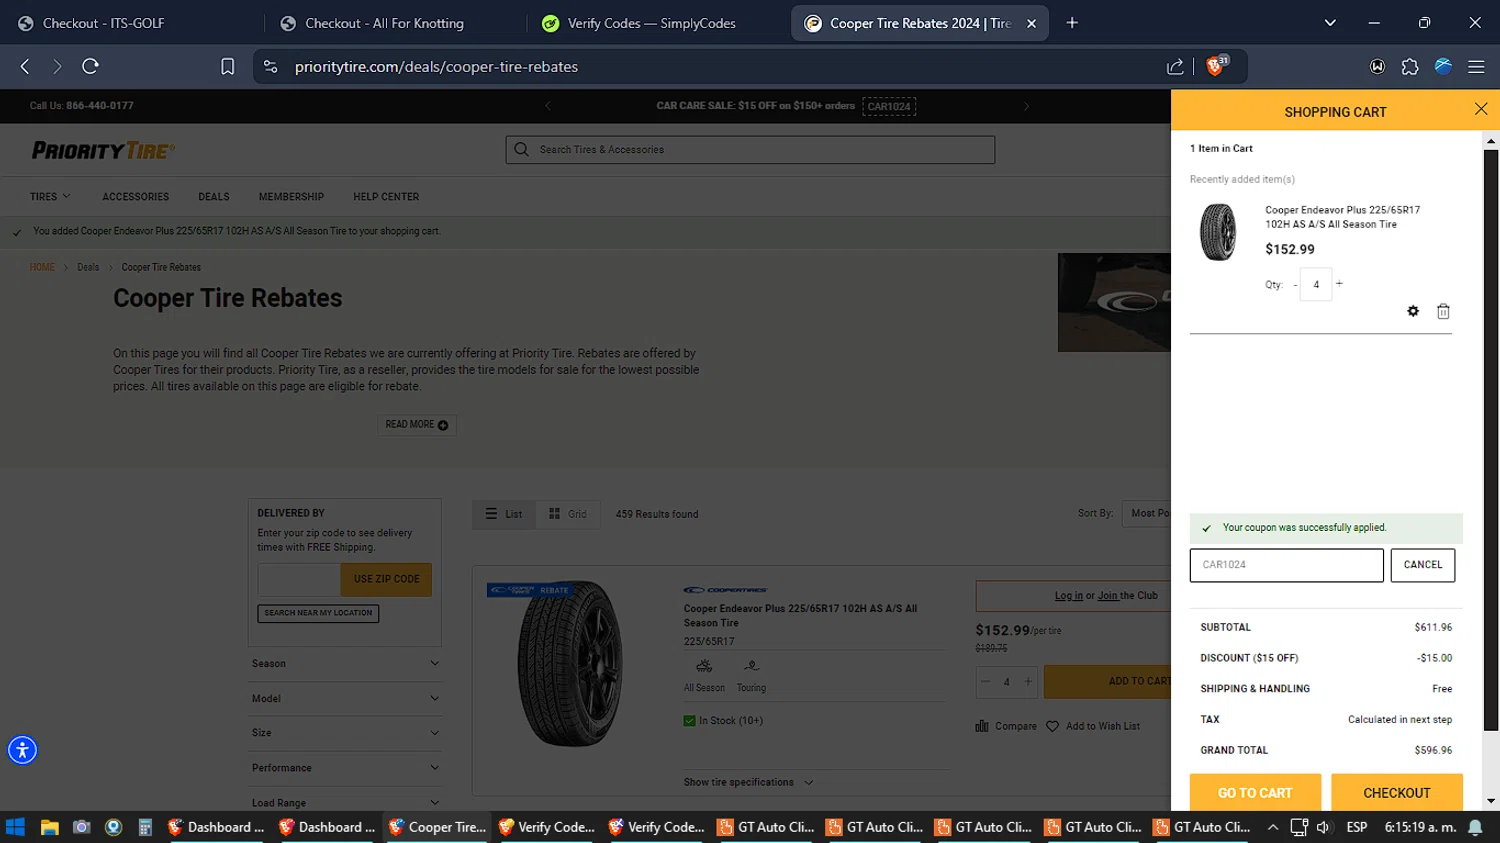Close the Cooper Tire Rebates tab

1031,23
